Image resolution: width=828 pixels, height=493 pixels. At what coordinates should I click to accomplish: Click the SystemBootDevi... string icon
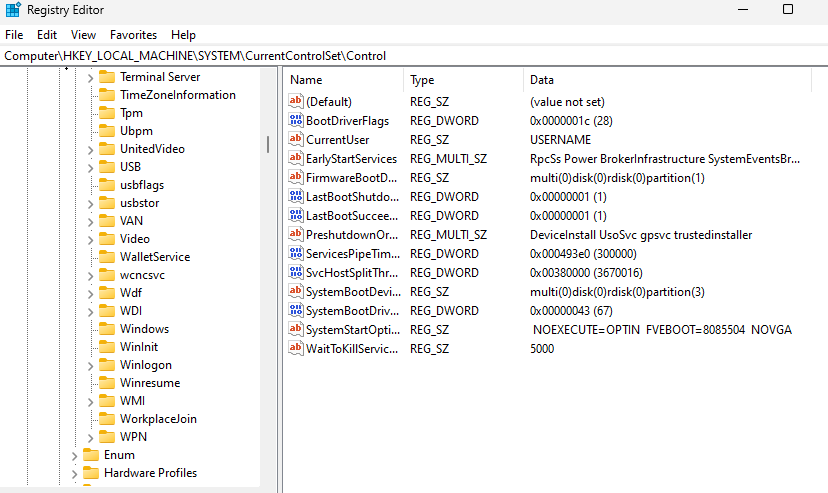click(296, 291)
